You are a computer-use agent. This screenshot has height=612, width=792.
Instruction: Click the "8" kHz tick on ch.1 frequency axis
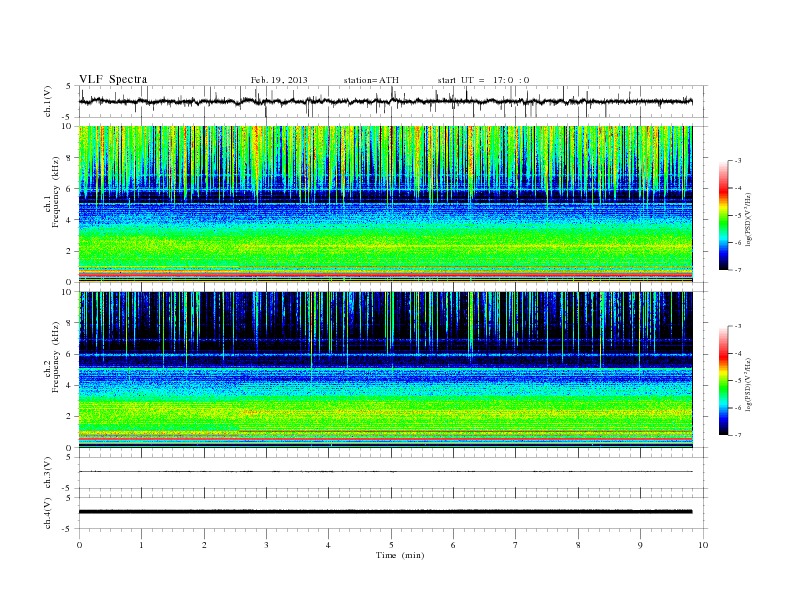coord(70,158)
